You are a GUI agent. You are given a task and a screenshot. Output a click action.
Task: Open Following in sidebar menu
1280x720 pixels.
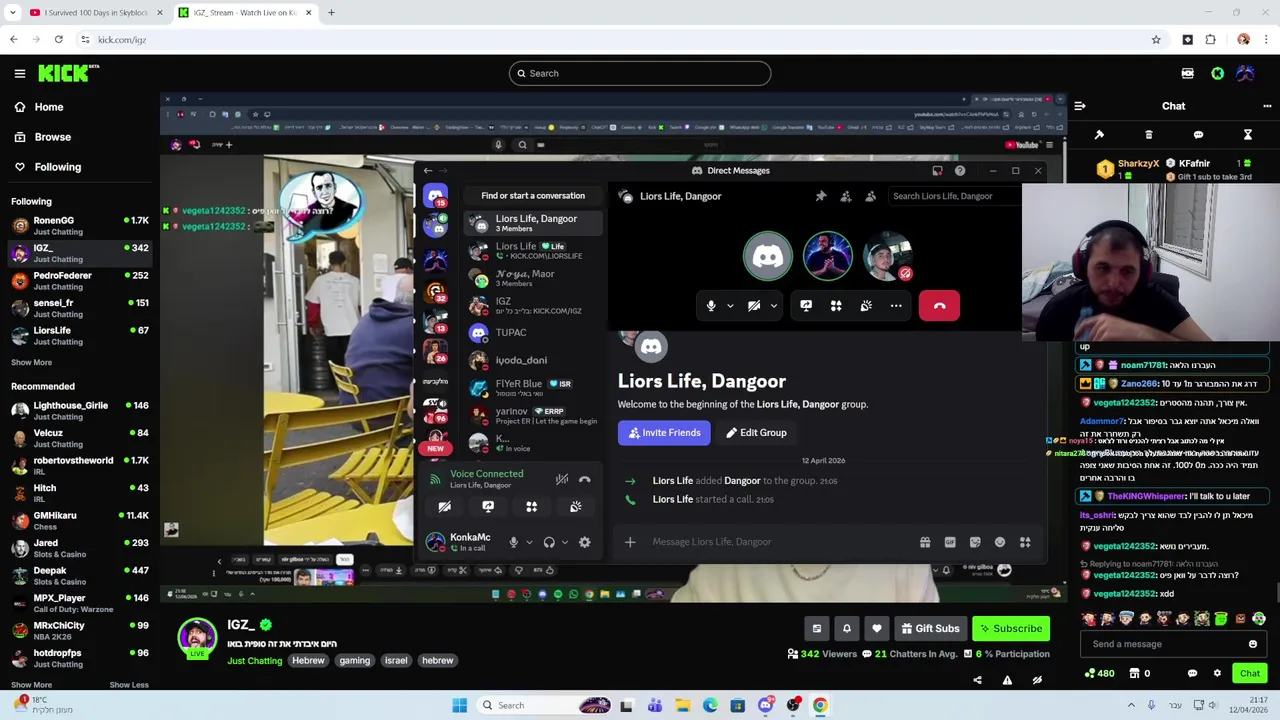click(x=57, y=167)
